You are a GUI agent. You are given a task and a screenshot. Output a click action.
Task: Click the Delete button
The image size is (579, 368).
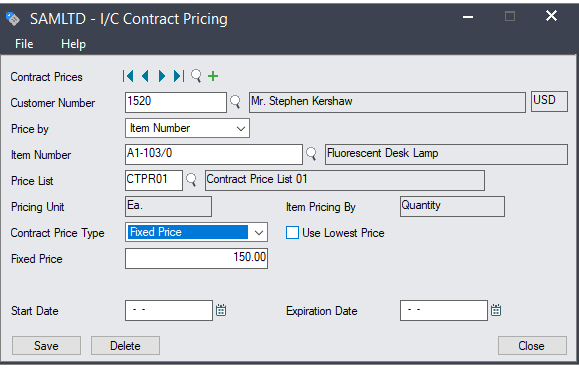[x=125, y=345]
